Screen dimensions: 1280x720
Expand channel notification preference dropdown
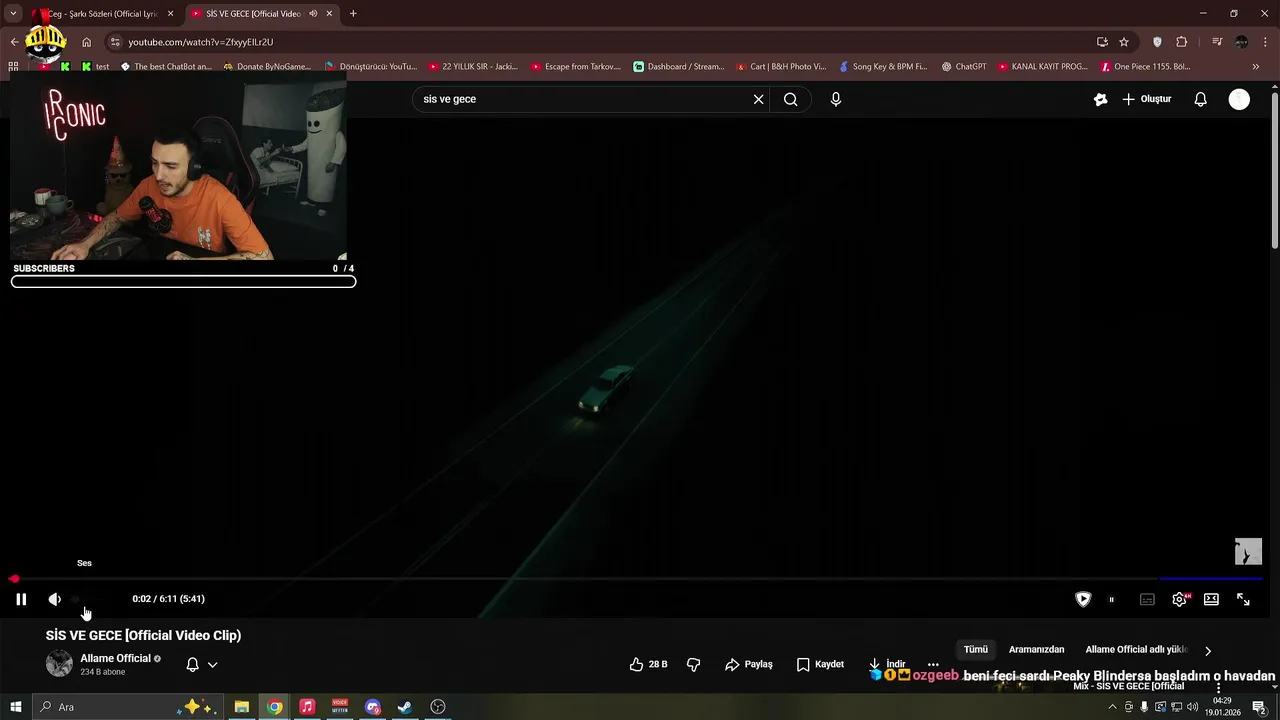coord(212,664)
